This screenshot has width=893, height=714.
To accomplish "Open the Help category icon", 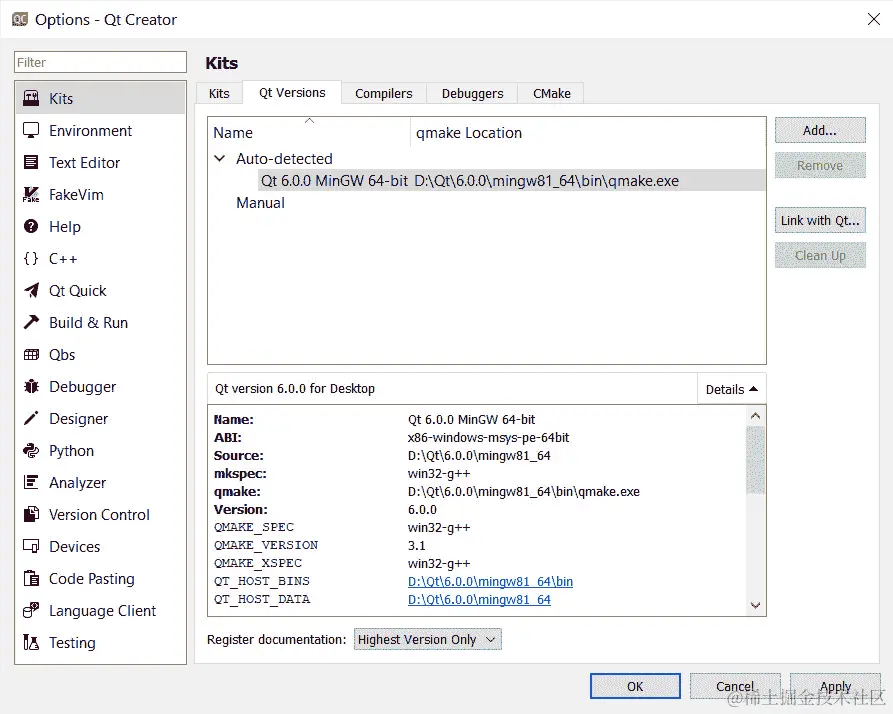I will click(31, 227).
